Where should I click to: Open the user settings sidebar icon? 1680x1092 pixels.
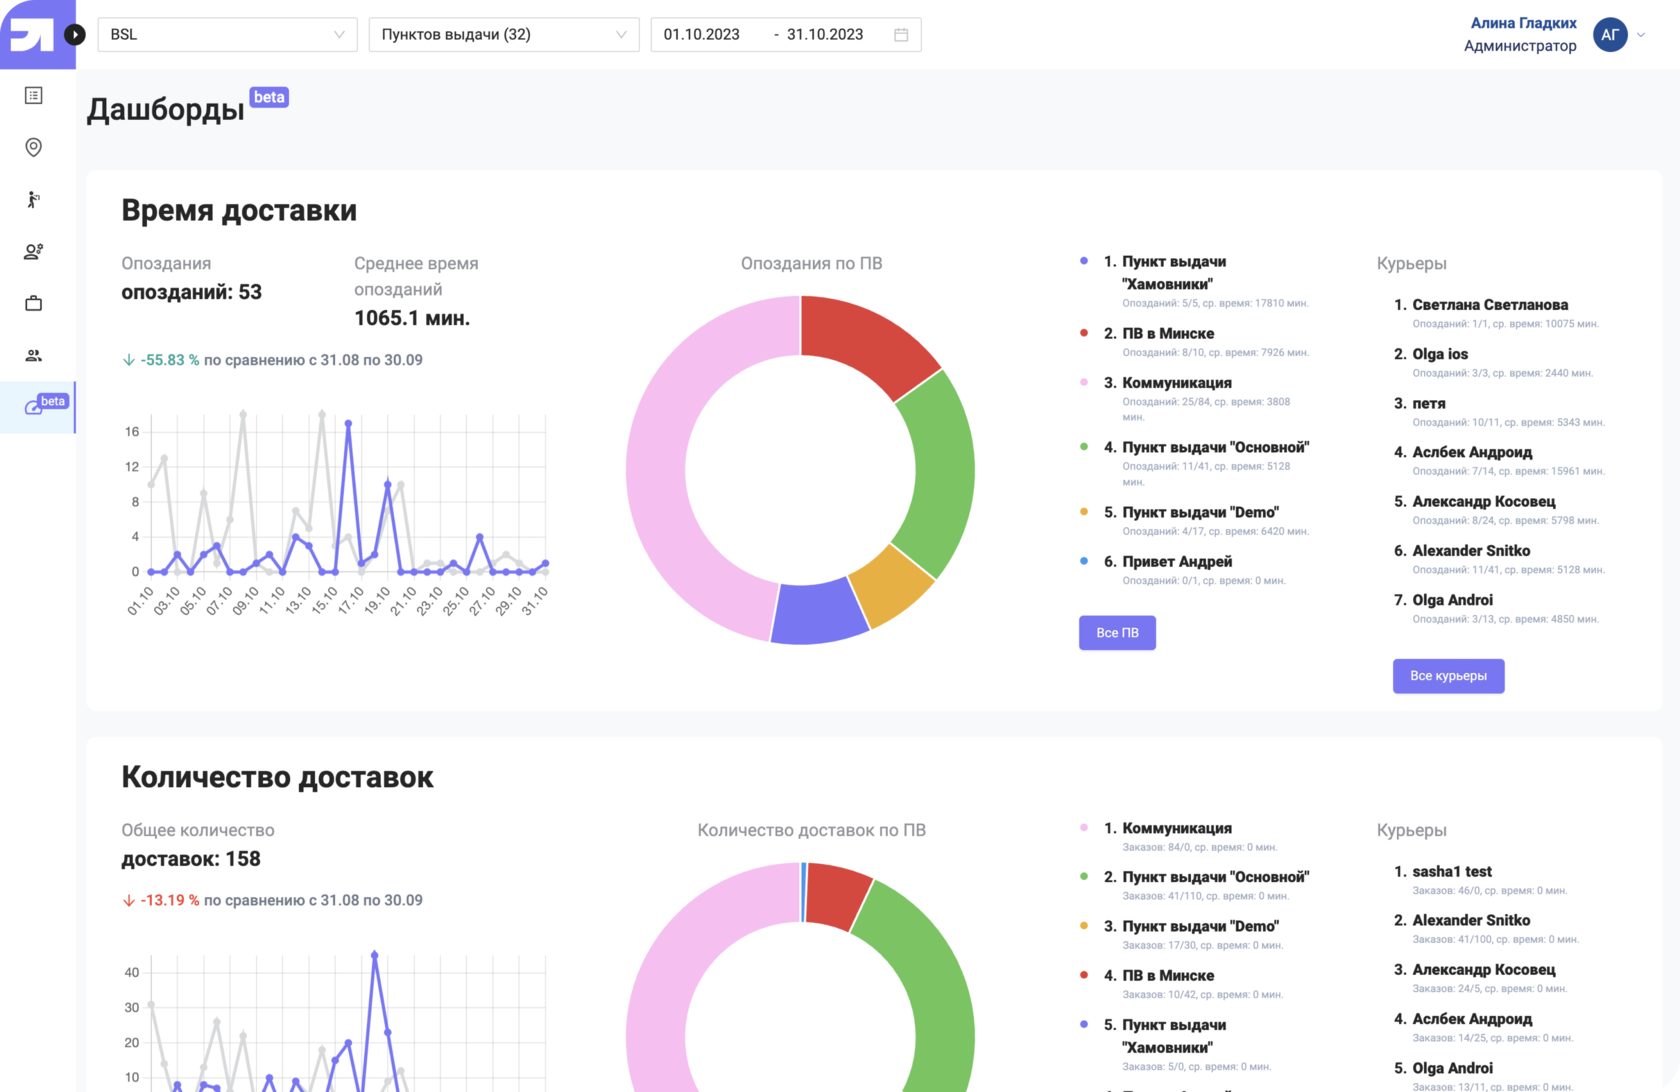pyautogui.click(x=33, y=251)
